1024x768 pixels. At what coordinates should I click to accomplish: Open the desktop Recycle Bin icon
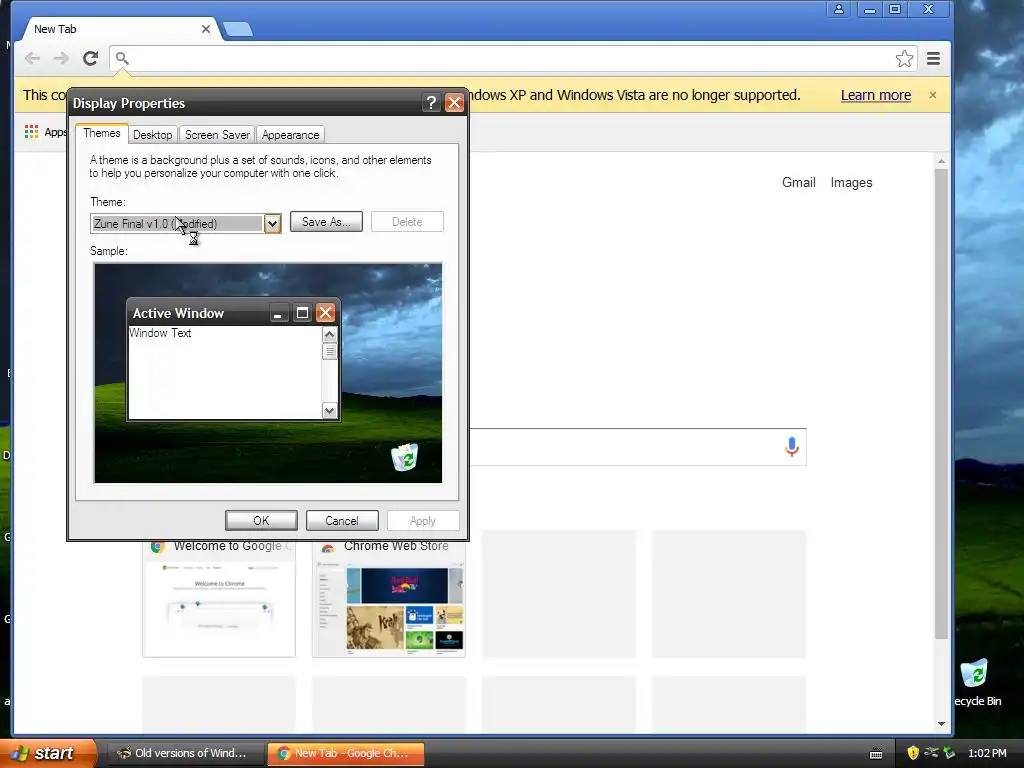[x=975, y=682]
